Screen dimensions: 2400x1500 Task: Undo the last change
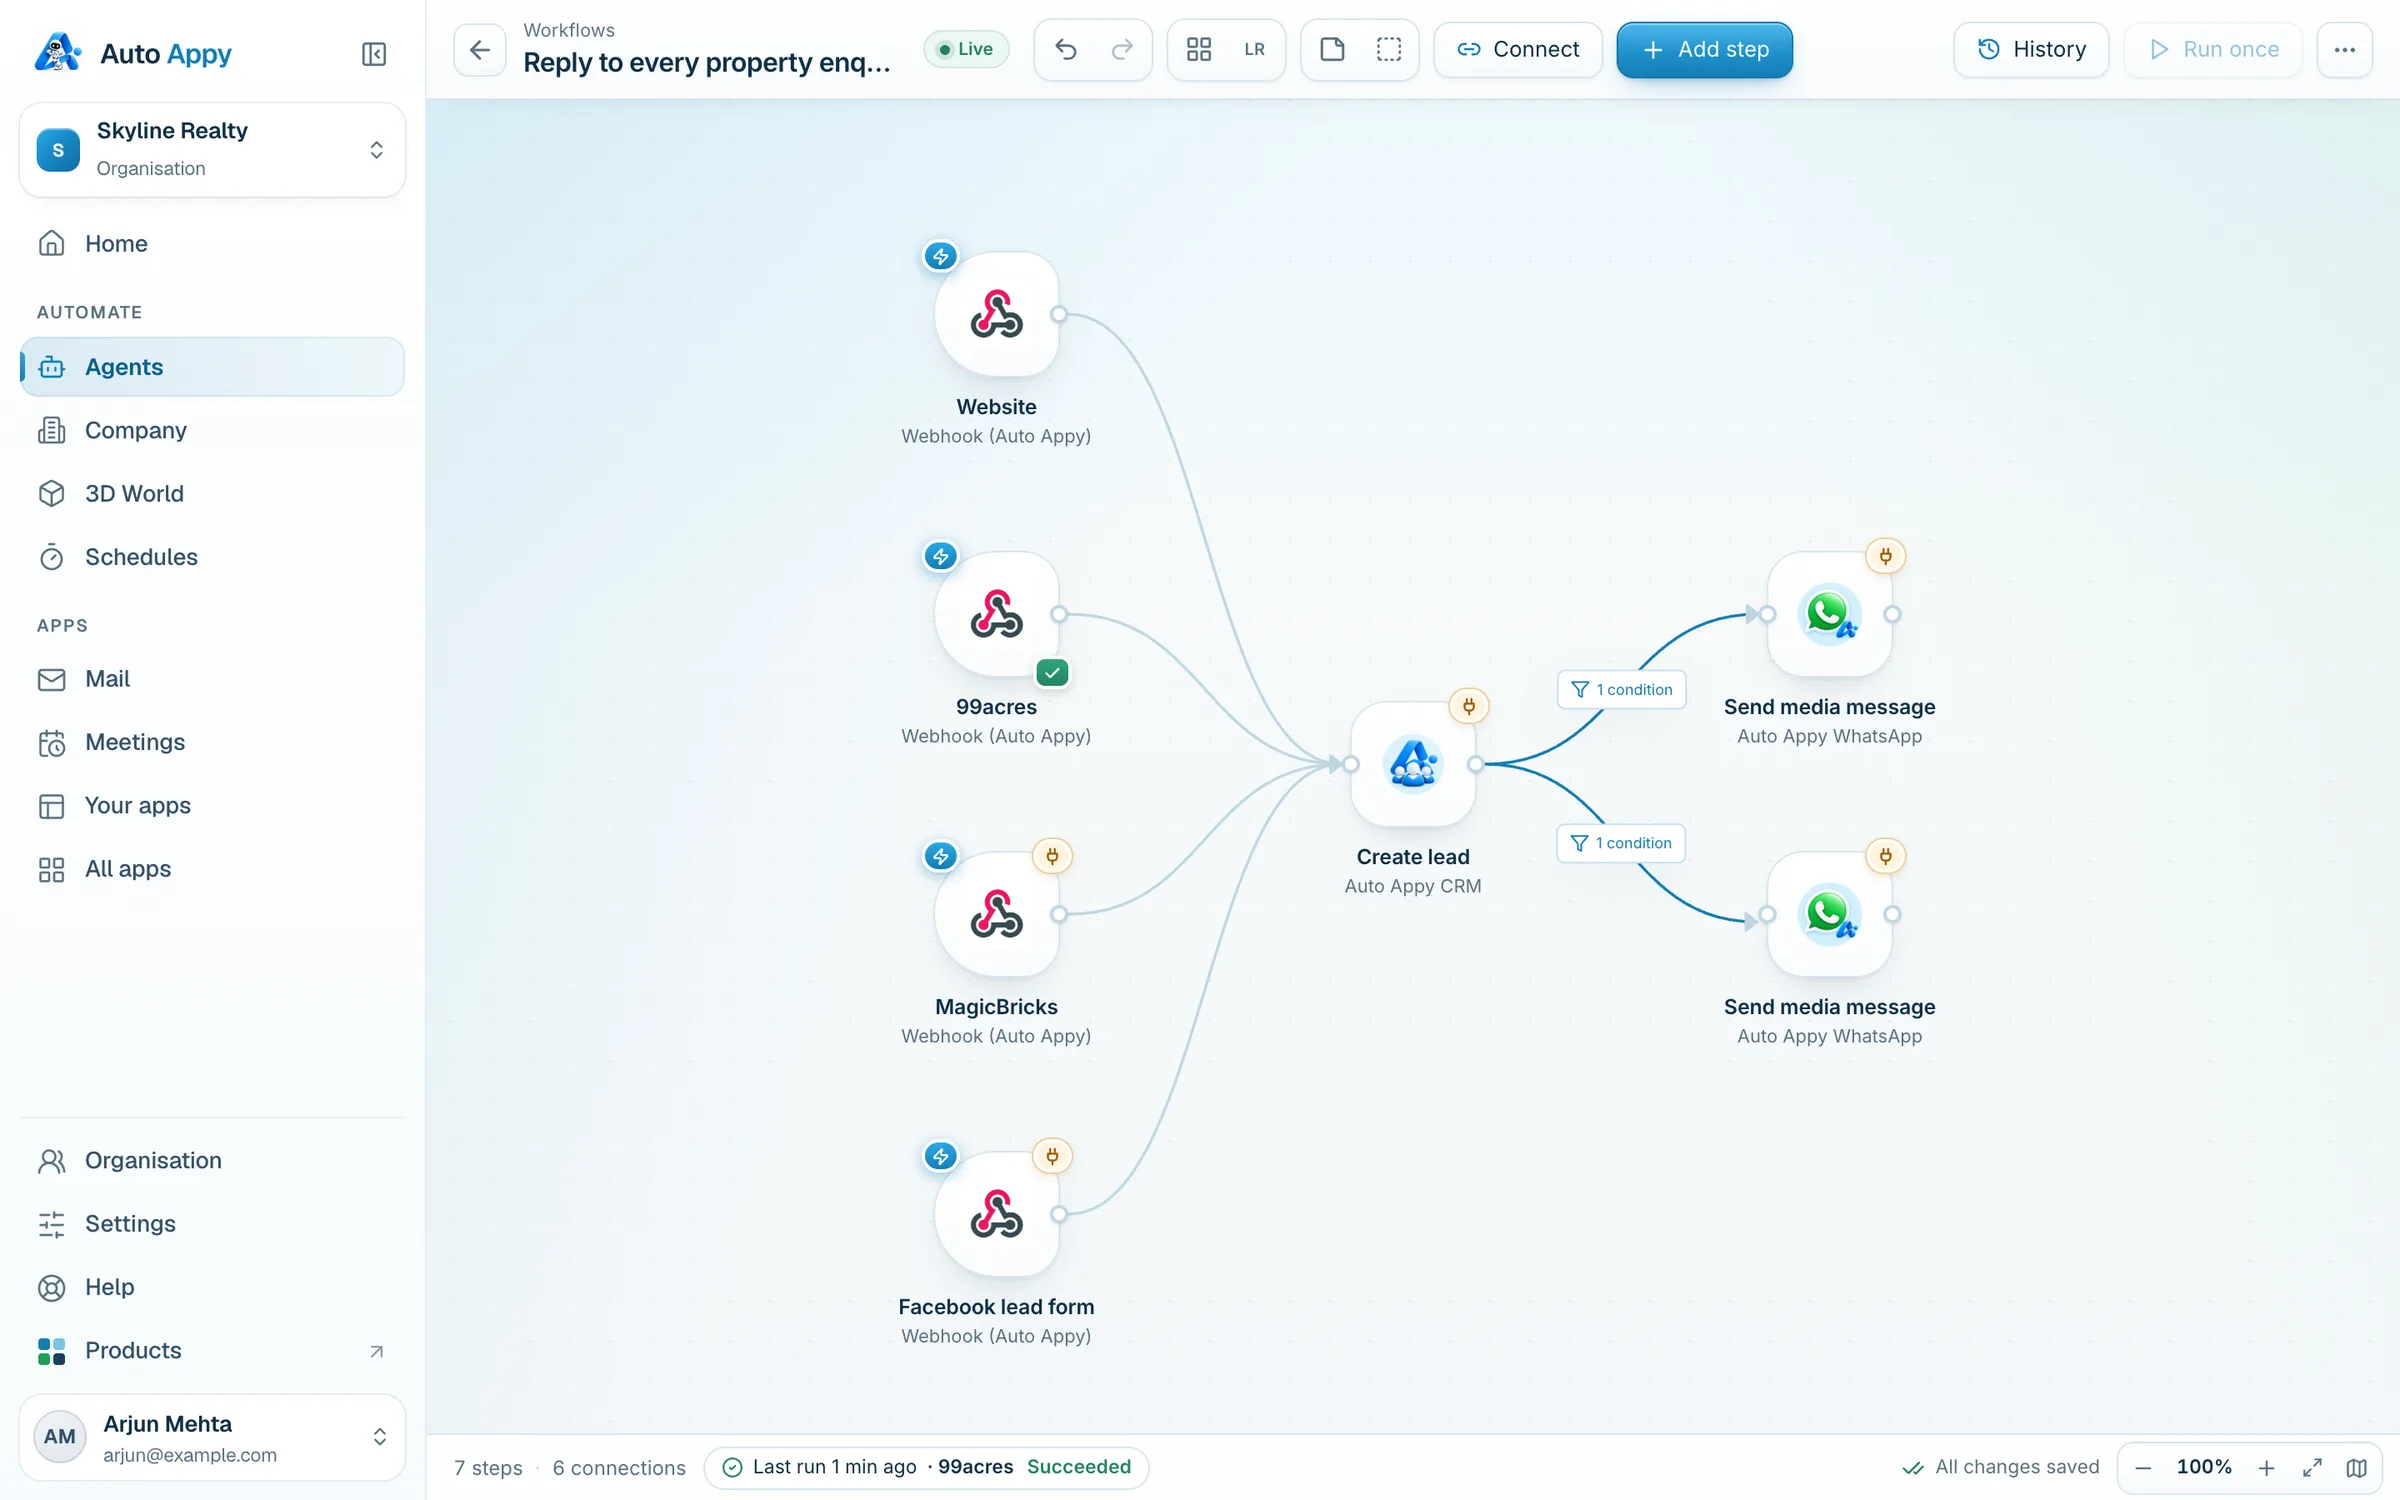click(x=1066, y=49)
